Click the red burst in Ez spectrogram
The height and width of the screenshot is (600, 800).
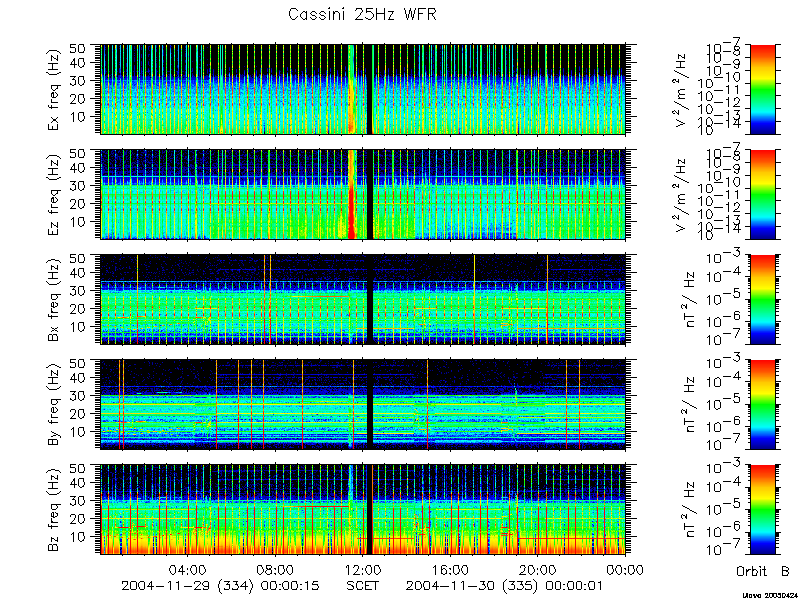coord(352,194)
